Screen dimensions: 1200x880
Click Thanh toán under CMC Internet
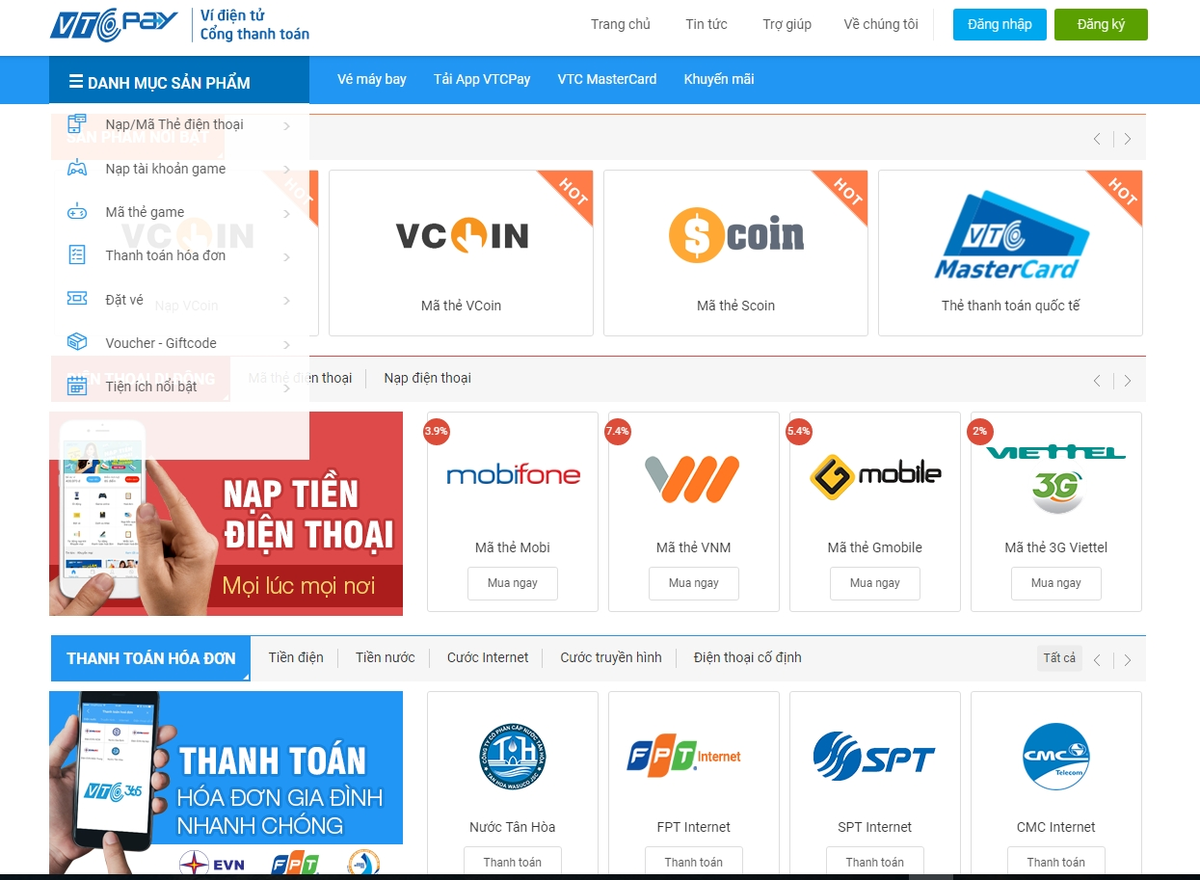[1056, 862]
